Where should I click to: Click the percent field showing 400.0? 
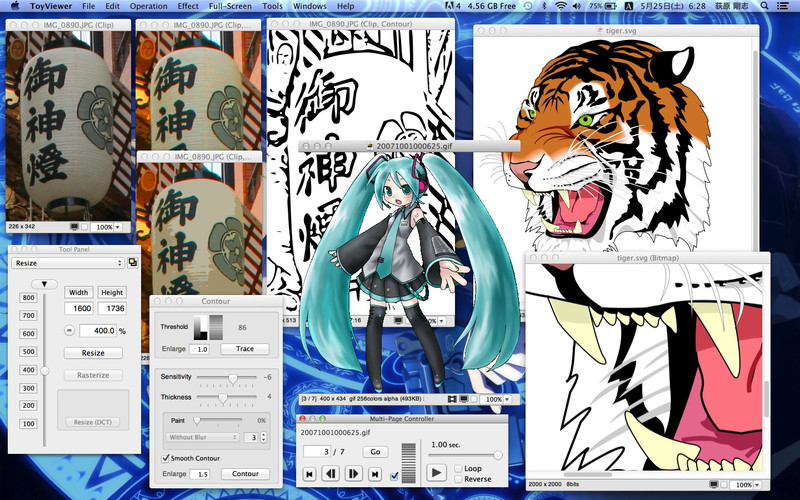[x=98, y=331]
